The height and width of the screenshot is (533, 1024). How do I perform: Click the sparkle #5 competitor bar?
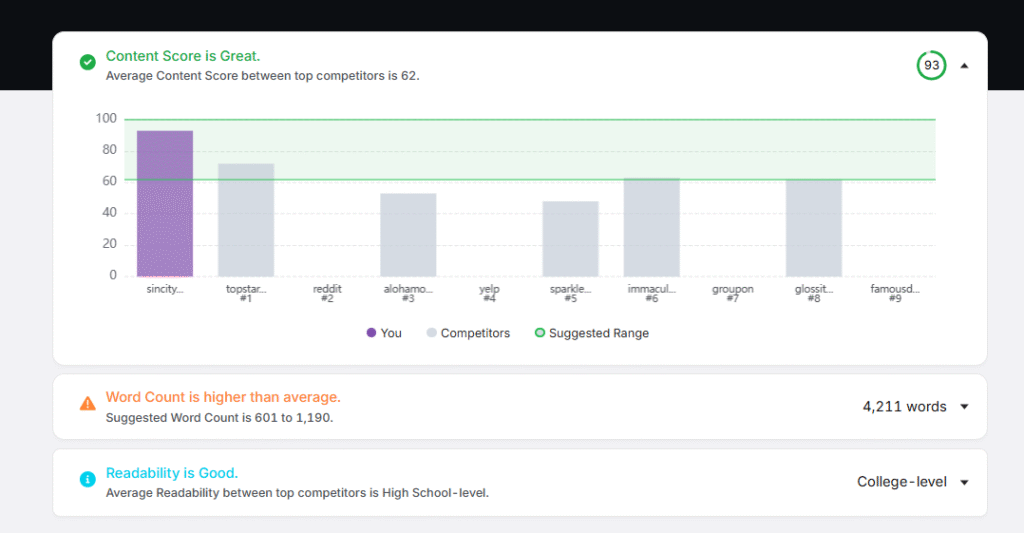(570, 238)
